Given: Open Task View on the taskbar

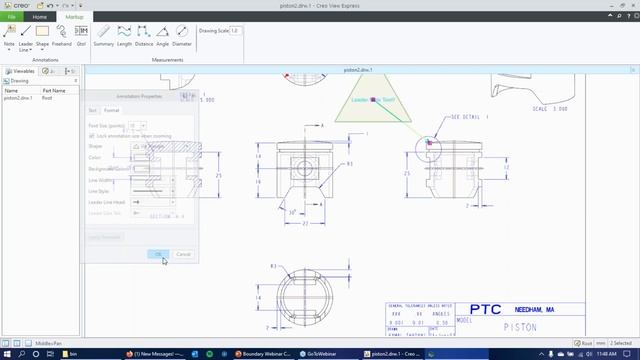Looking at the screenshot, I should (50, 354).
